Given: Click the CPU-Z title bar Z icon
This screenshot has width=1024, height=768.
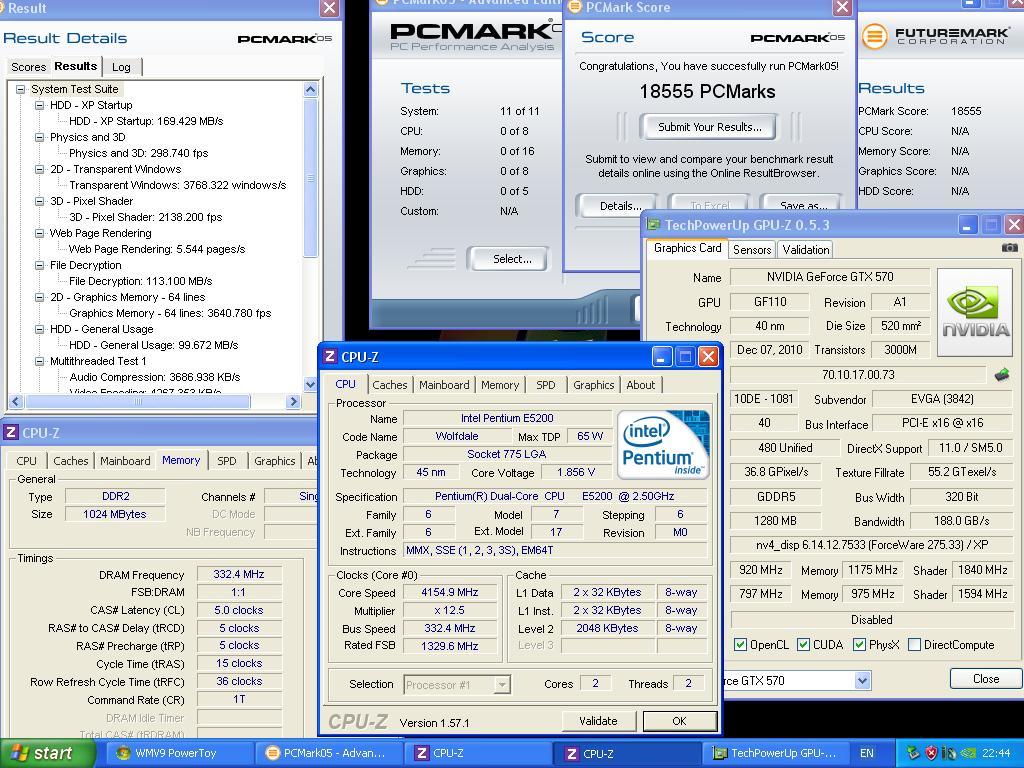Looking at the screenshot, I should click(x=330, y=357).
